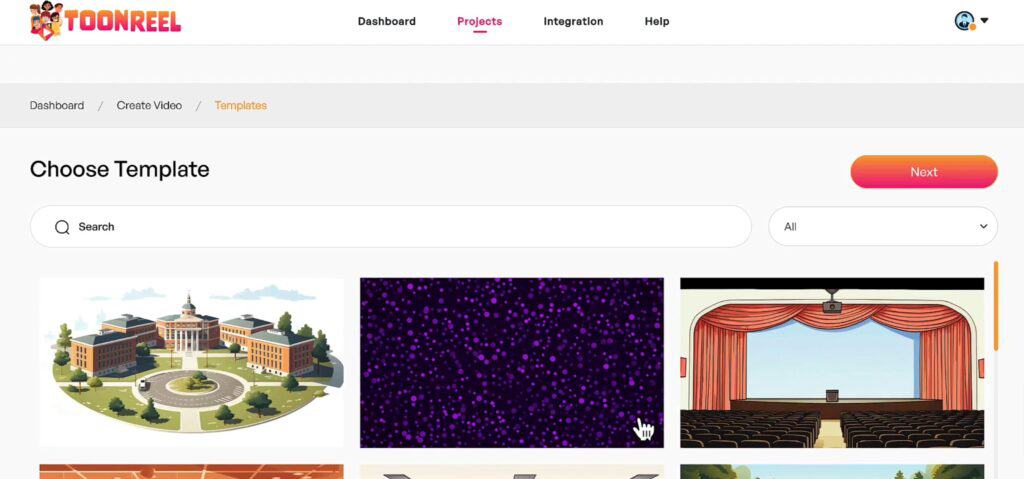Click into the template Search field
Screen dimensions: 1024x479
(391, 227)
